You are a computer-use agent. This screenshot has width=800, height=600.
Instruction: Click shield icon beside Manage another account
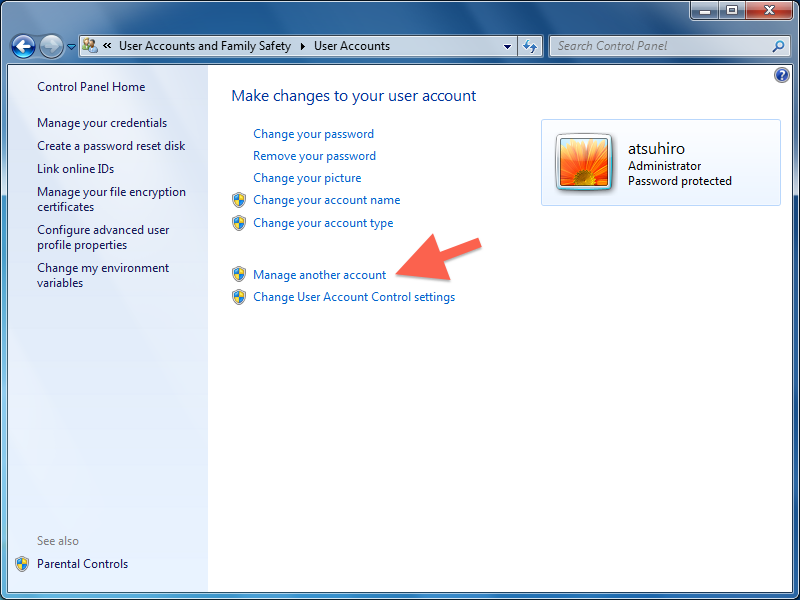239,274
